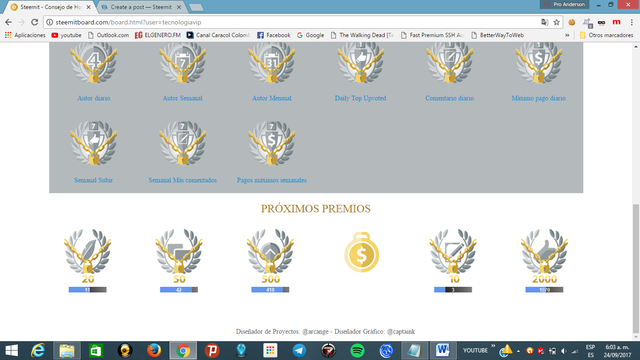
Task: Open the Chrome three-dot menu
Action: point(631,22)
